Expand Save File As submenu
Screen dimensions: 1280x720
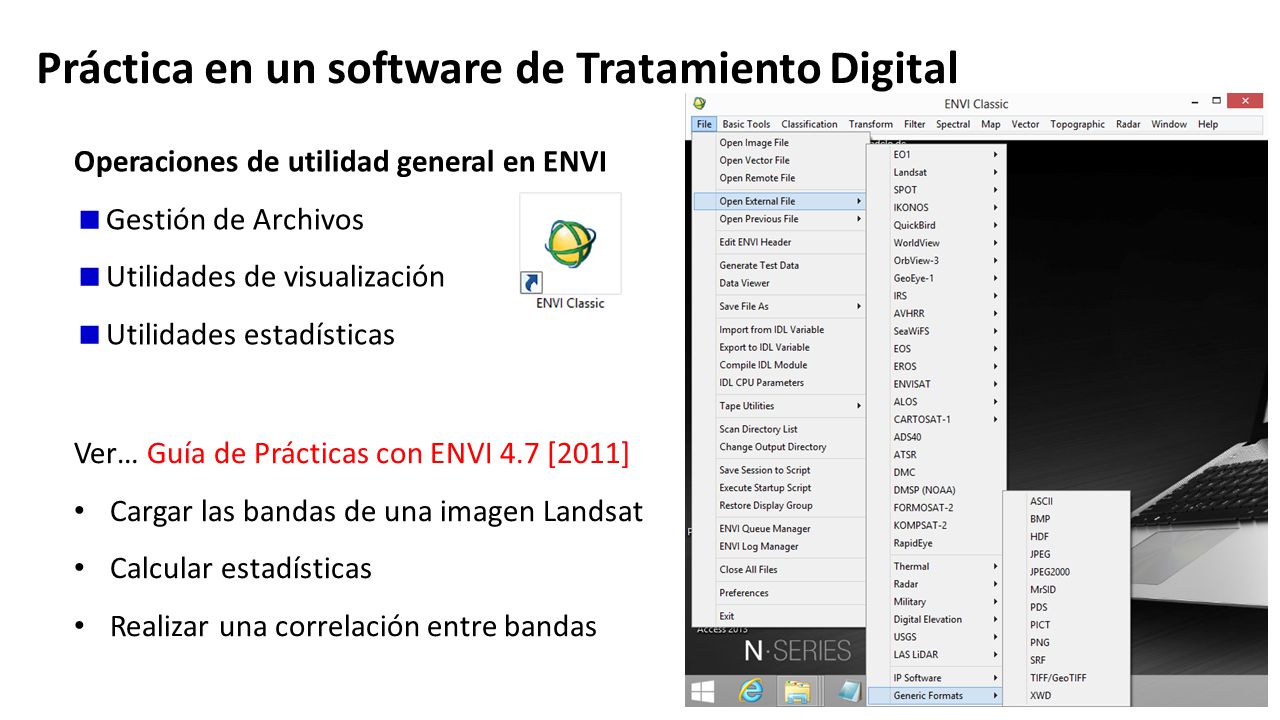779,306
